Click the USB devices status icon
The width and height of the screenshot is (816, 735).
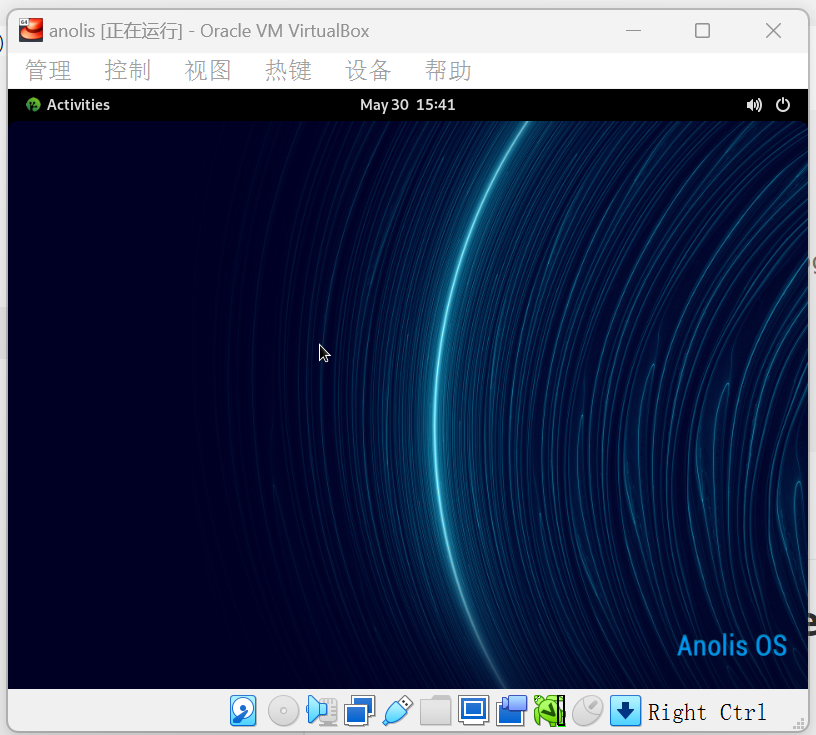pyautogui.click(x=398, y=711)
